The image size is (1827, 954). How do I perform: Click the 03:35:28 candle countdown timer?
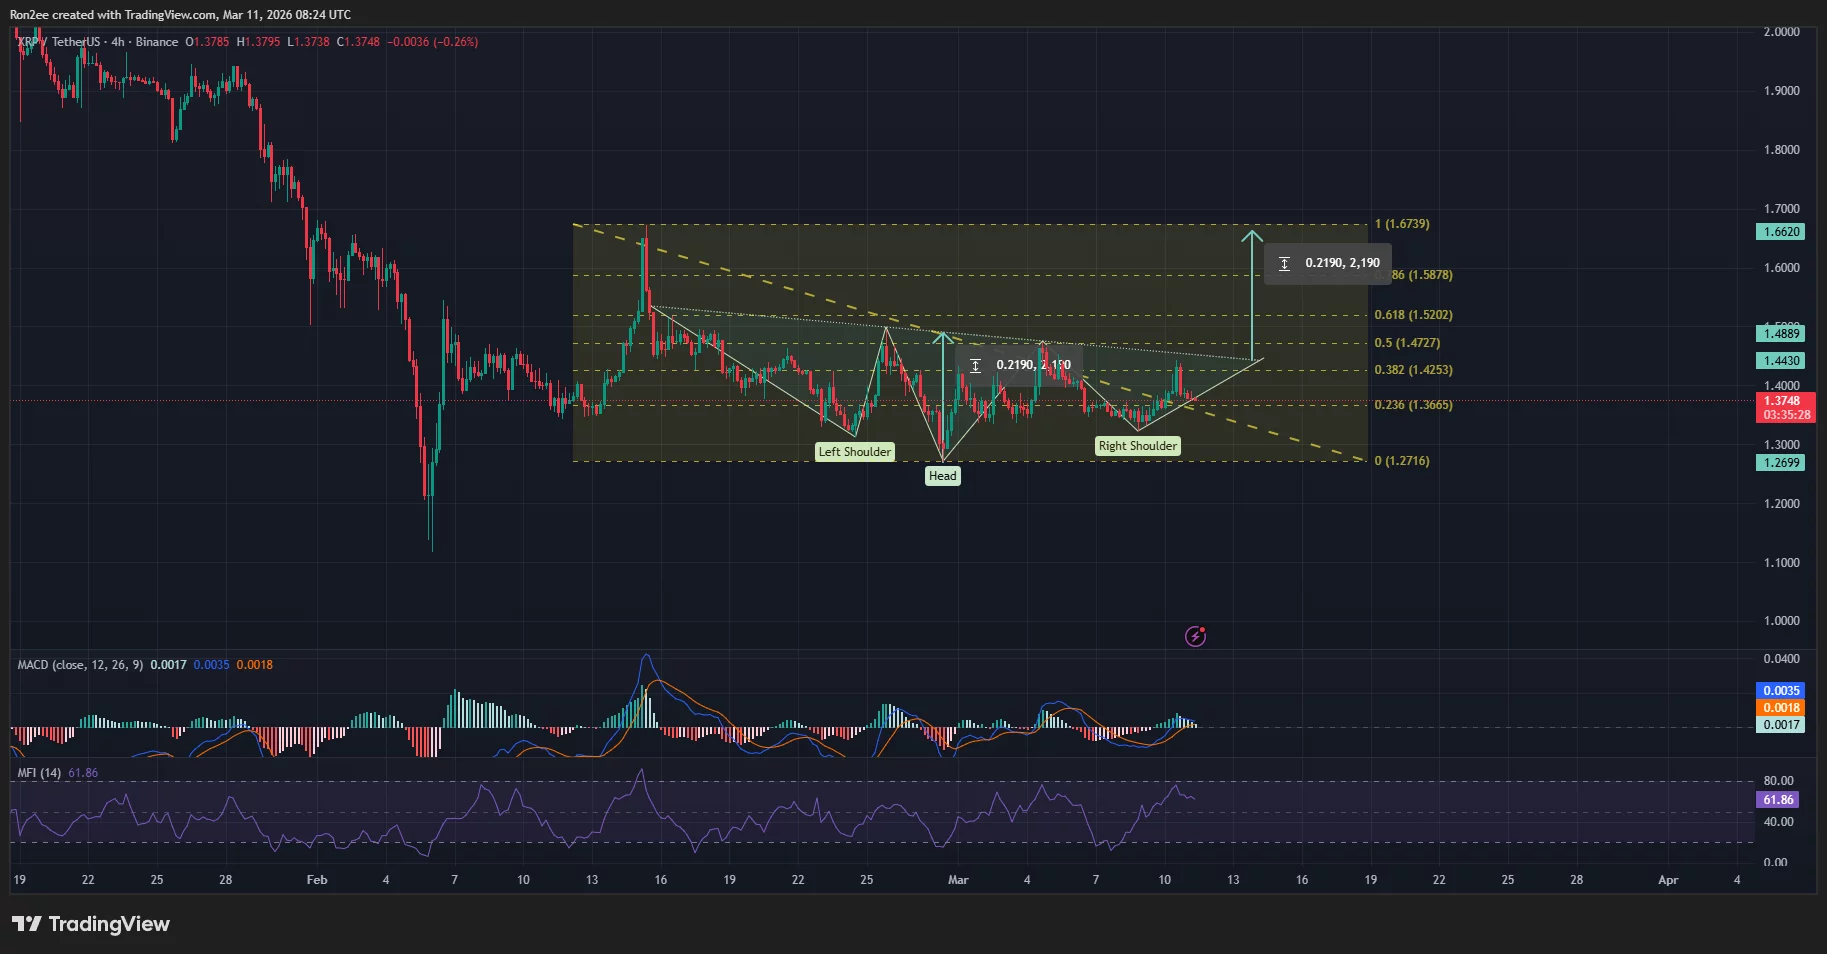[x=1786, y=413]
